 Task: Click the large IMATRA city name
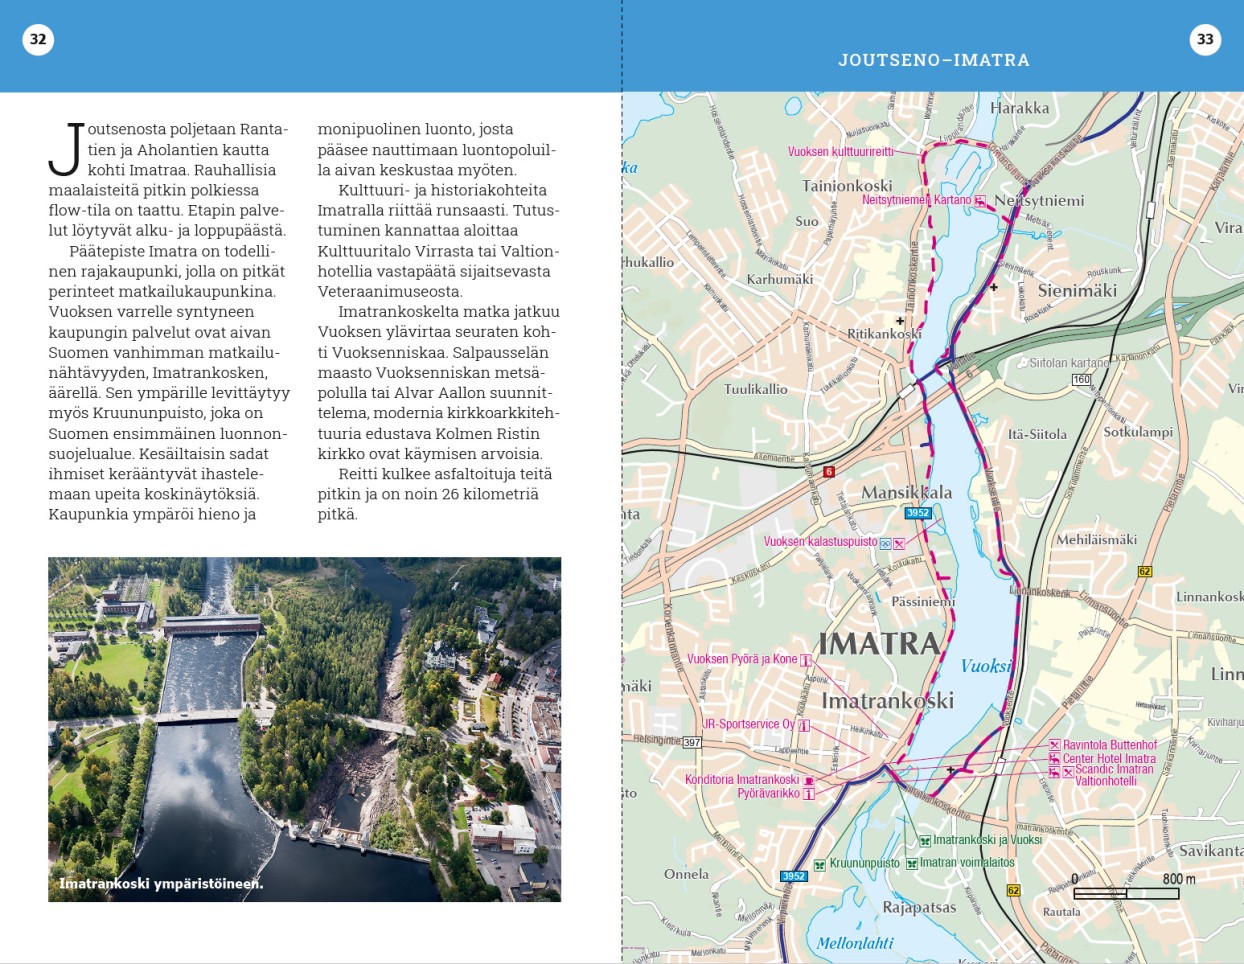click(x=880, y=644)
